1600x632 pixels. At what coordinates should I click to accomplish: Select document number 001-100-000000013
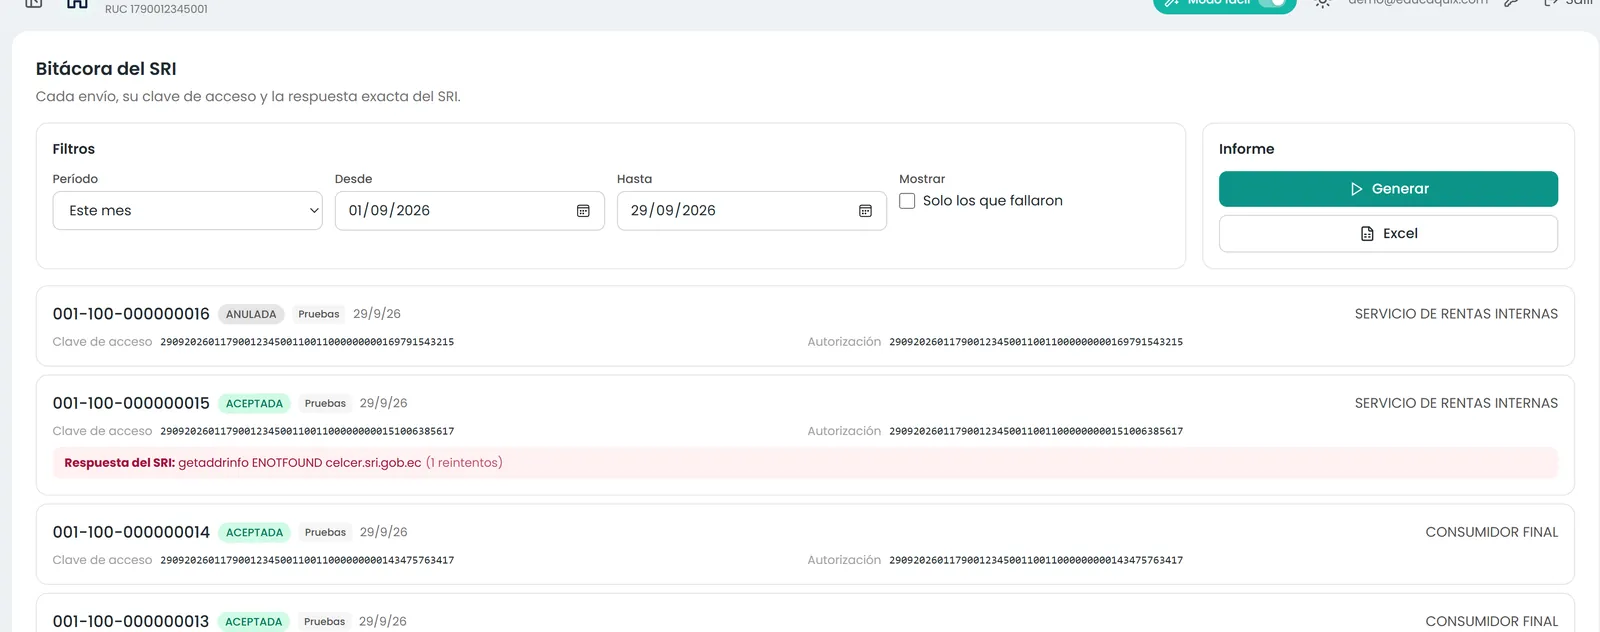click(x=131, y=621)
